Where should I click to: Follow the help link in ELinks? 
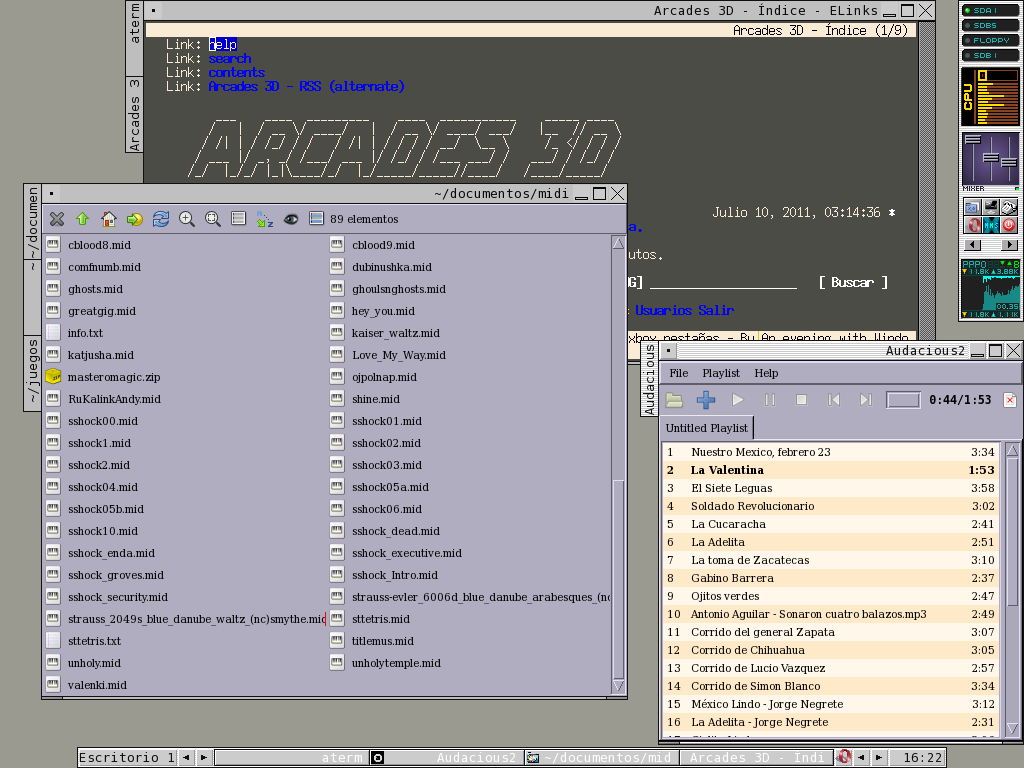point(223,44)
